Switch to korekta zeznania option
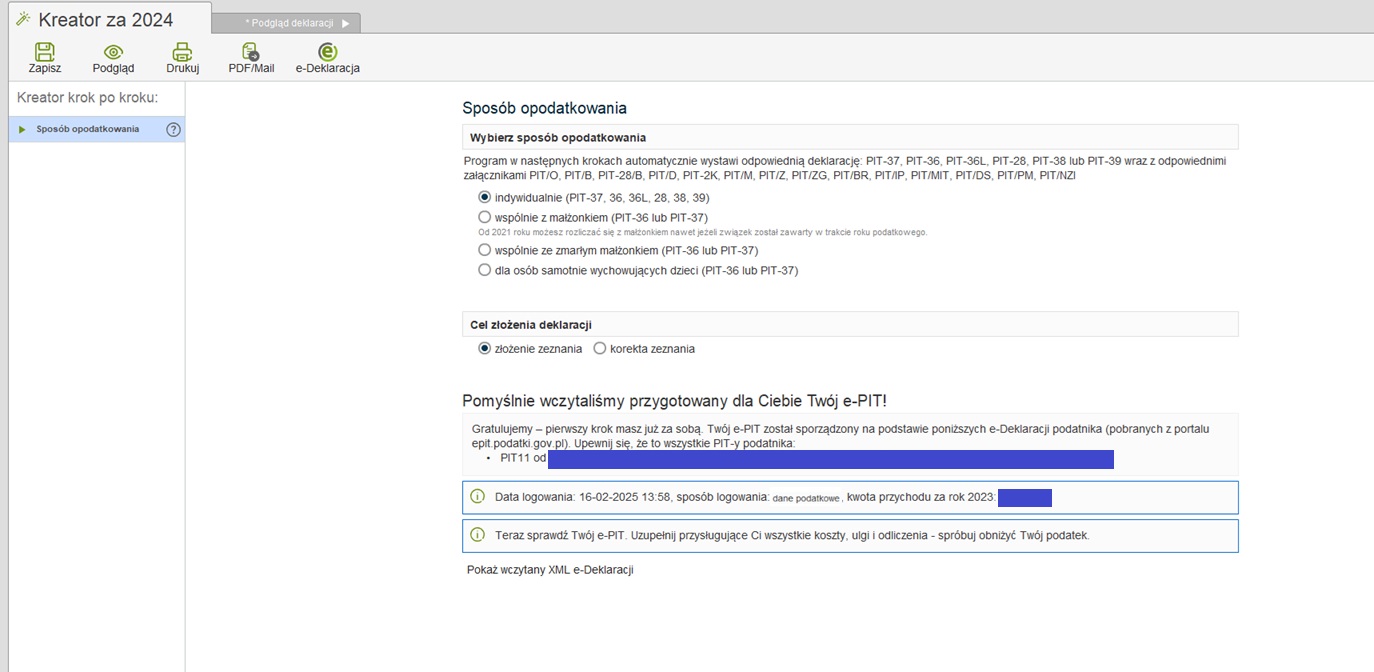1374x672 pixels. pyautogui.click(x=600, y=349)
